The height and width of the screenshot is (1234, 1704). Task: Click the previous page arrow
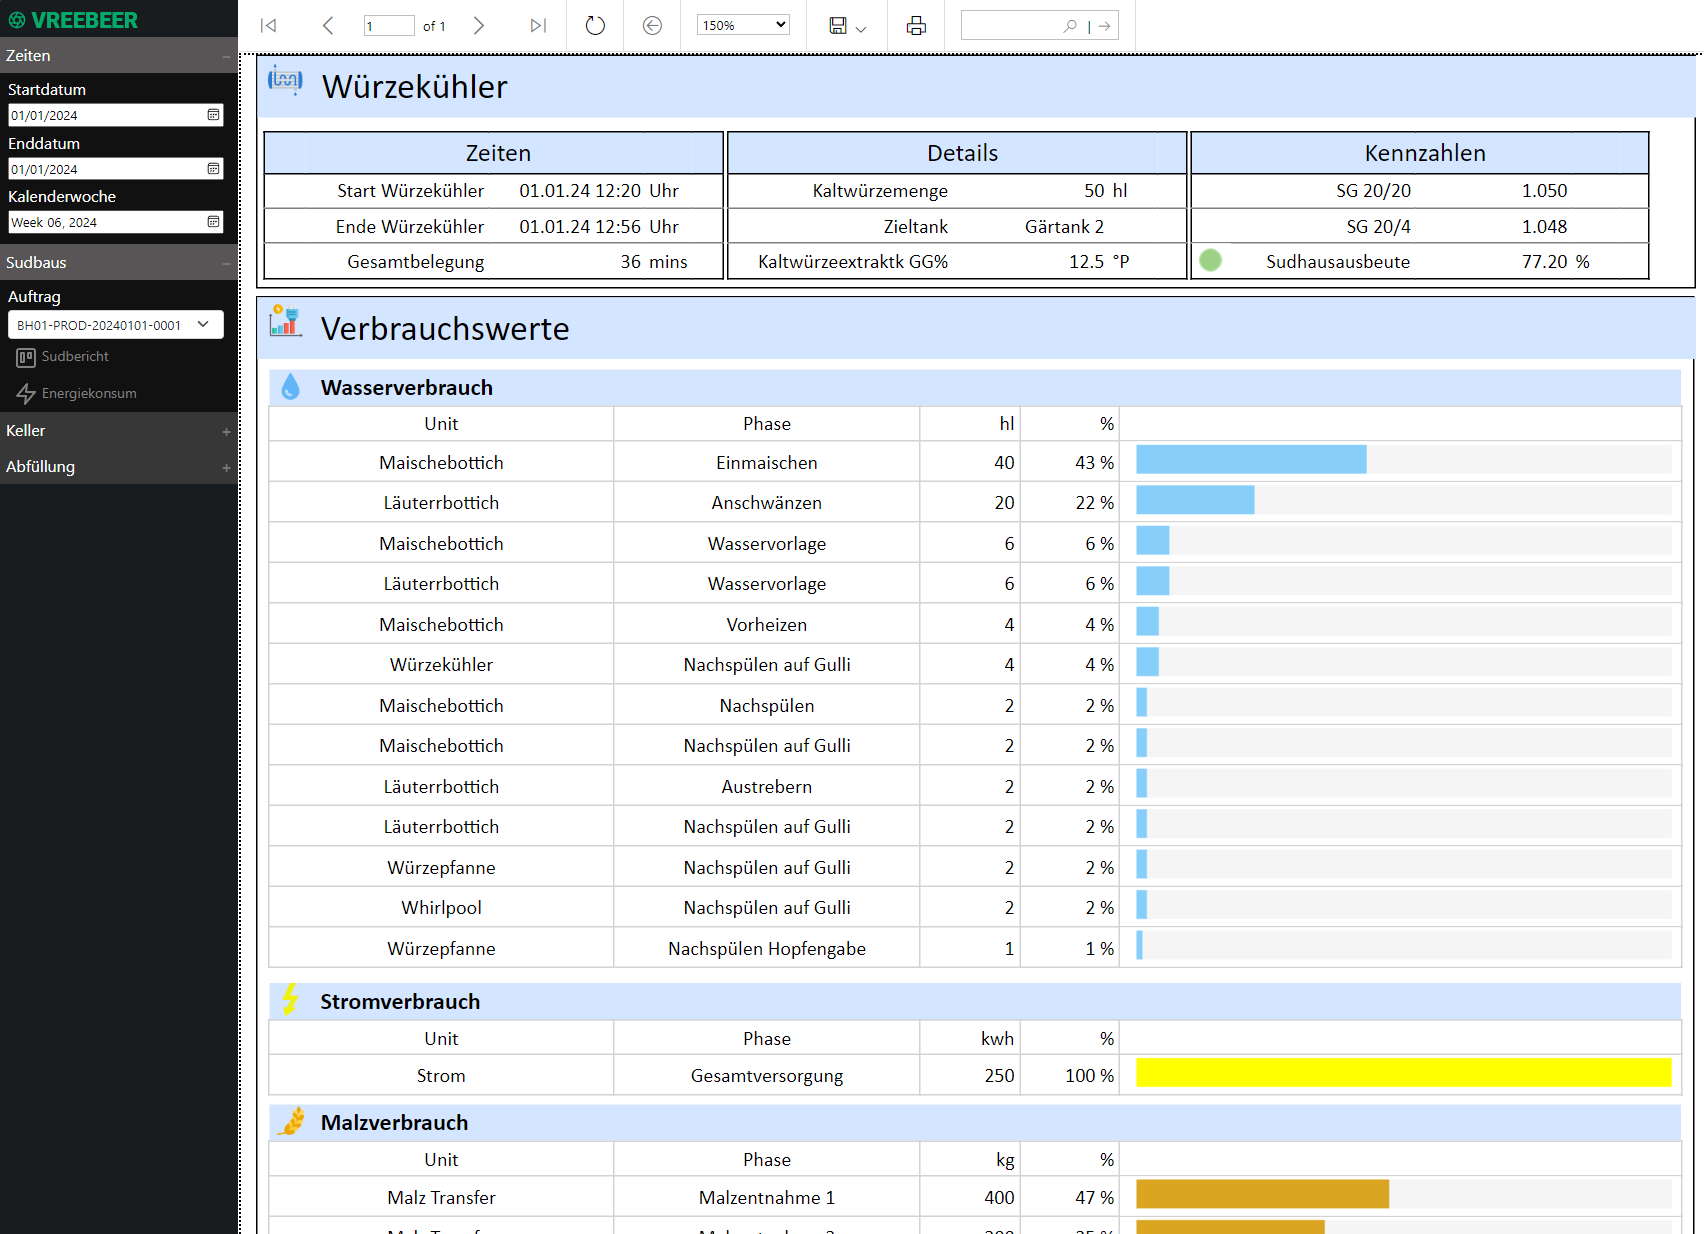328,26
